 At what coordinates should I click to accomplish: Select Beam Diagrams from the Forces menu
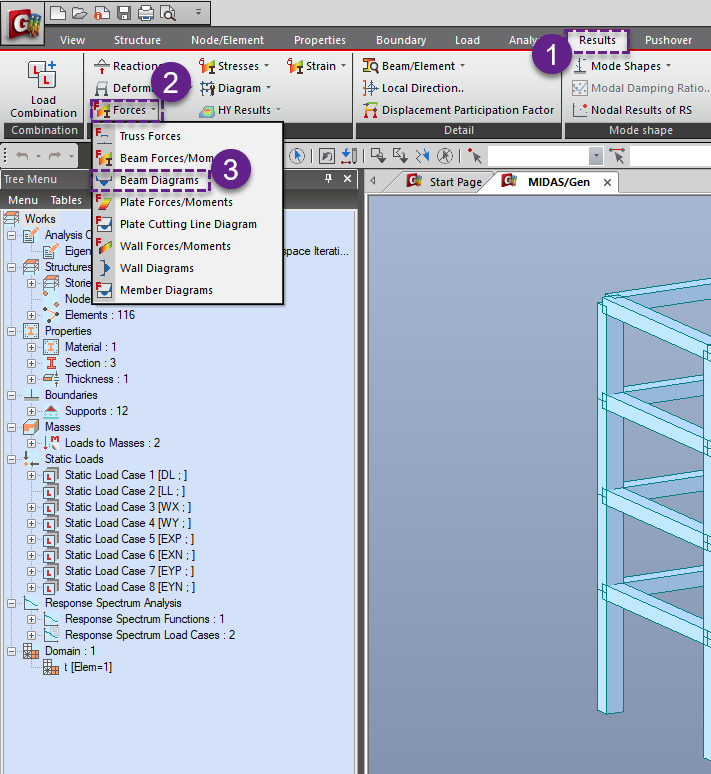188,180
